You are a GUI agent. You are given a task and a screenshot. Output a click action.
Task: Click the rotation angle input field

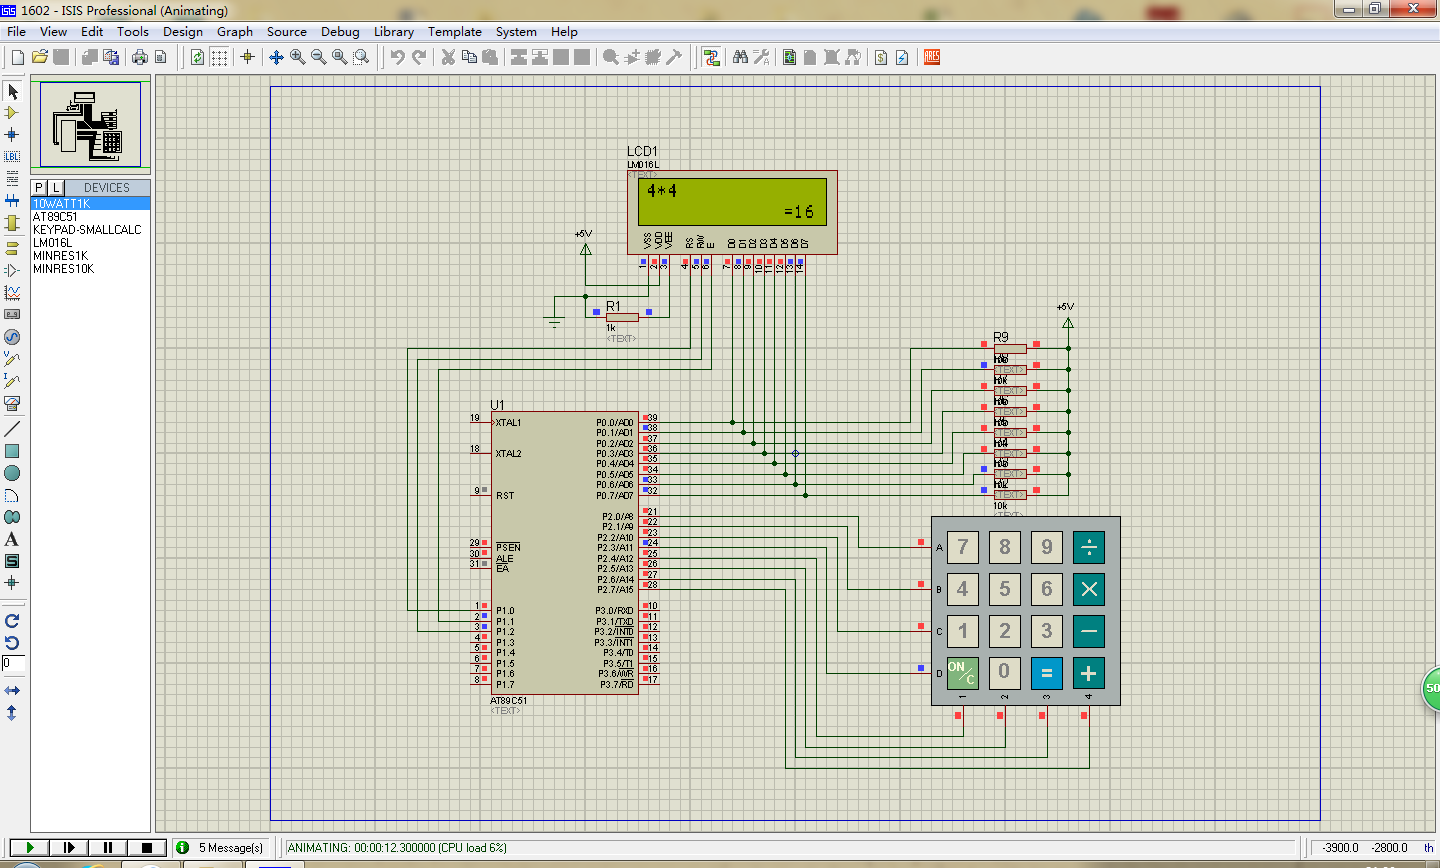tap(12, 663)
